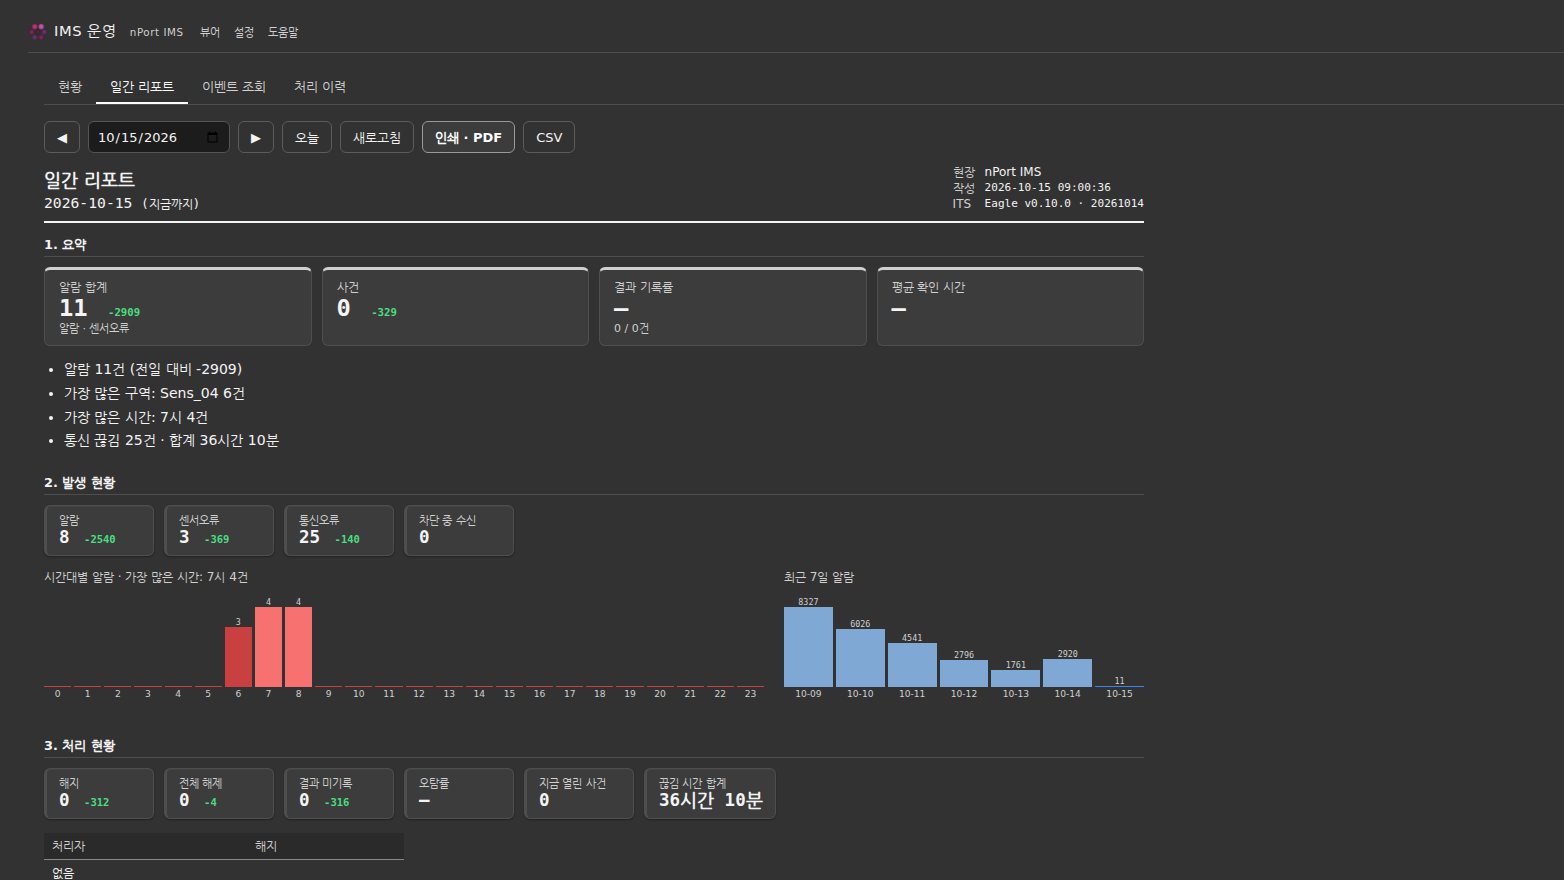Click the date field showing 10/15/2026
The height and width of the screenshot is (880, 1564).
pyautogui.click(x=159, y=137)
